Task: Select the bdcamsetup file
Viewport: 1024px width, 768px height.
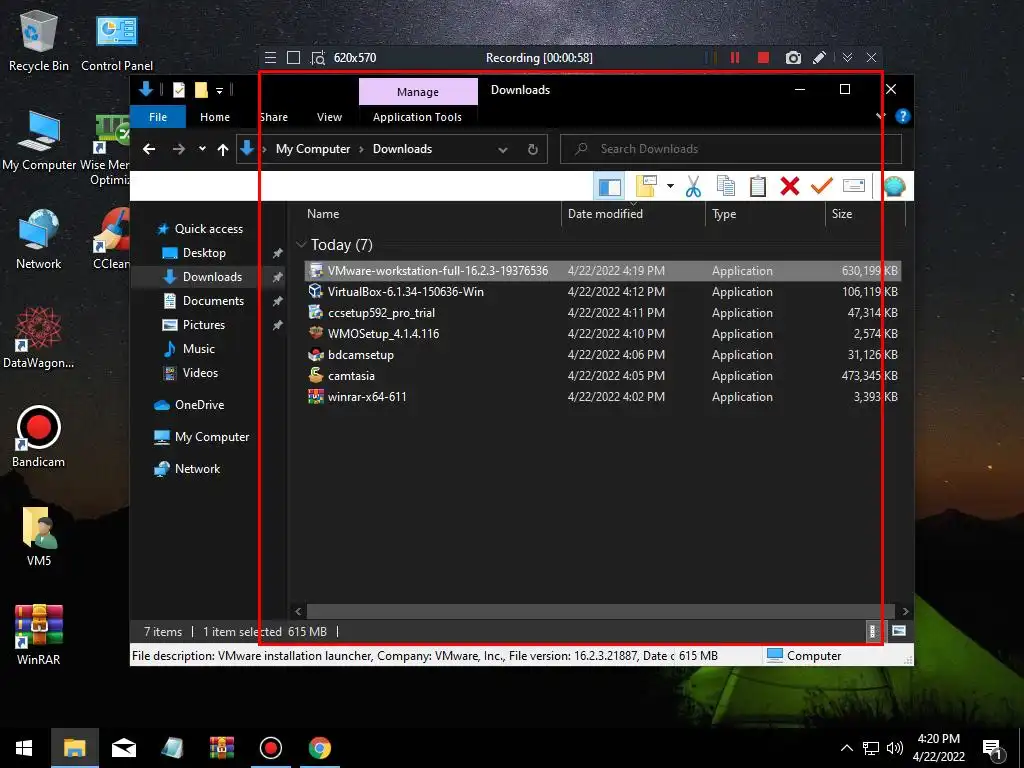Action: click(x=603, y=355)
